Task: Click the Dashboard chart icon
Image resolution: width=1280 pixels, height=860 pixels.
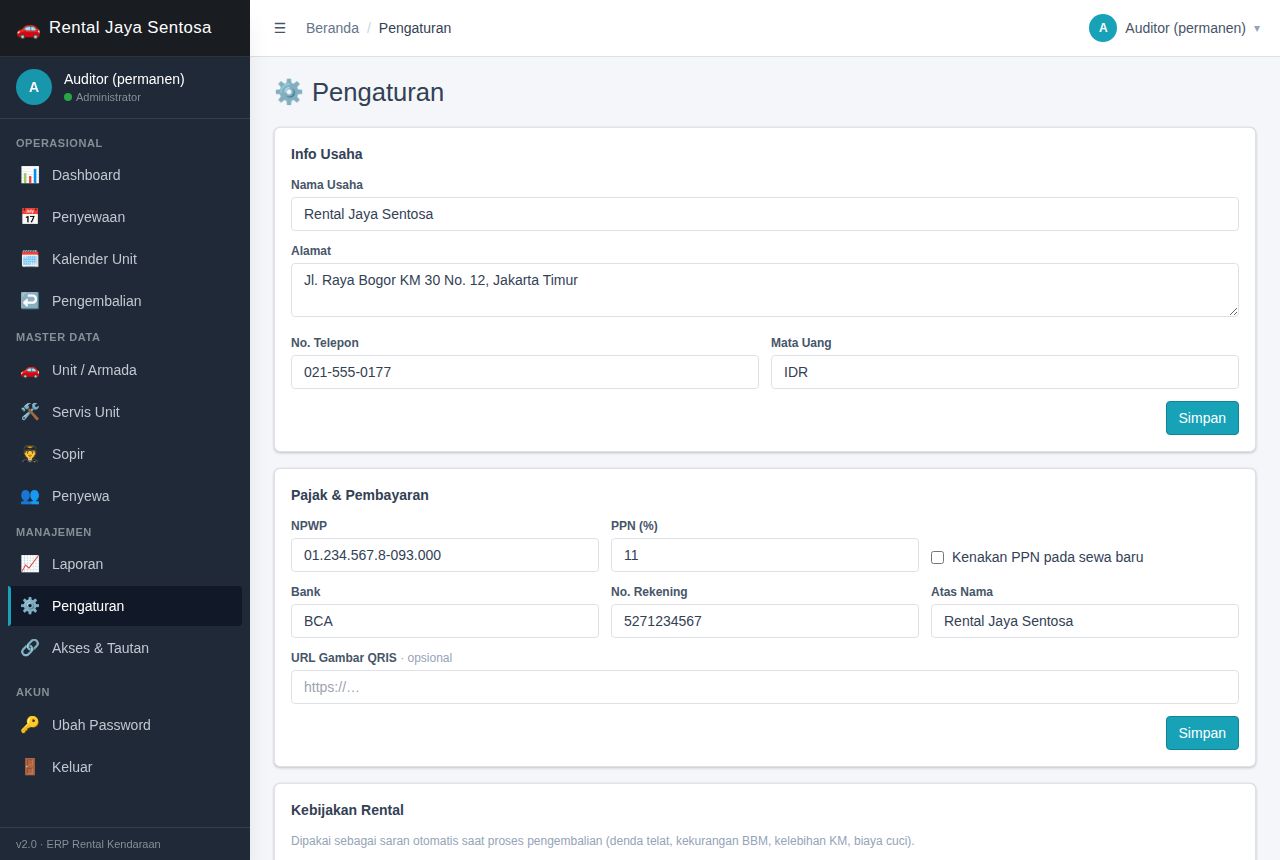Action: [x=30, y=175]
